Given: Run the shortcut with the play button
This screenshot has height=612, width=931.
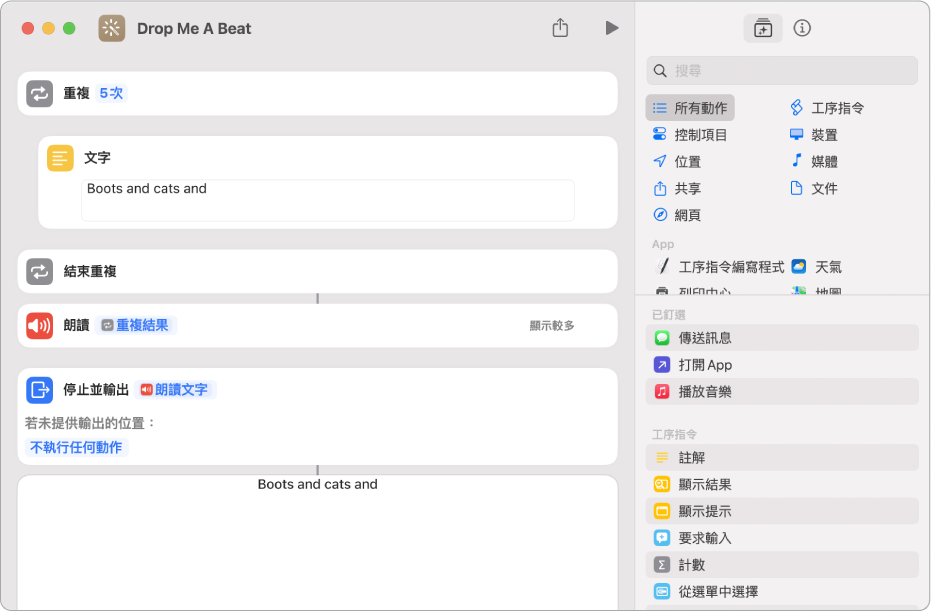Looking at the screenshot, I should 611,28.
